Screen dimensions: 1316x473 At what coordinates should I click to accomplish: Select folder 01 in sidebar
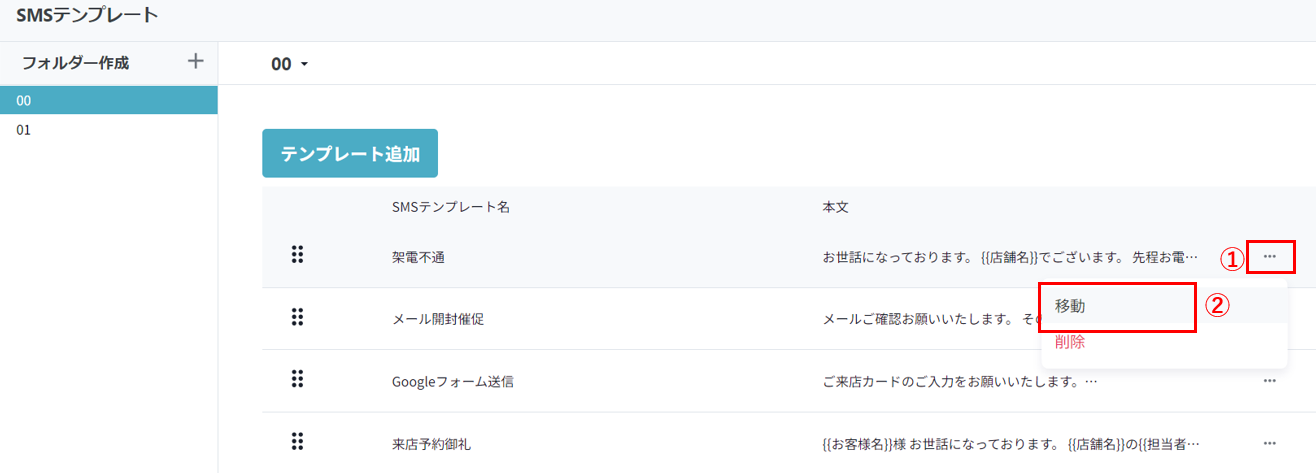[x=109, y=129]
